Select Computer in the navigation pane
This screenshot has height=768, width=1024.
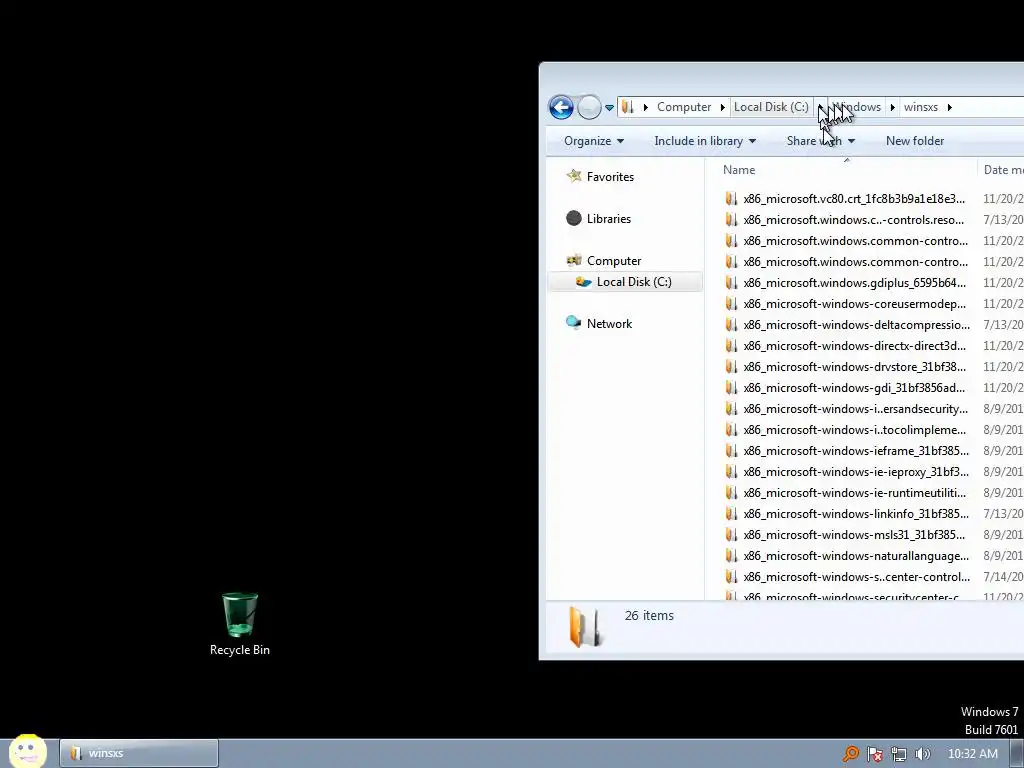tap(614, 261)
